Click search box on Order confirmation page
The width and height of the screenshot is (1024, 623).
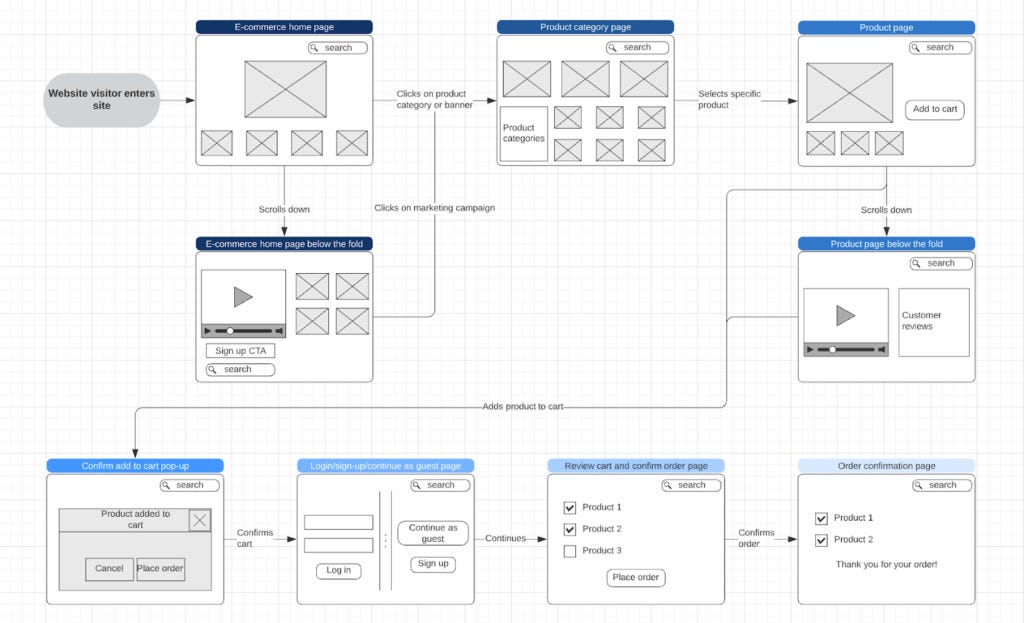coord(942,485)
